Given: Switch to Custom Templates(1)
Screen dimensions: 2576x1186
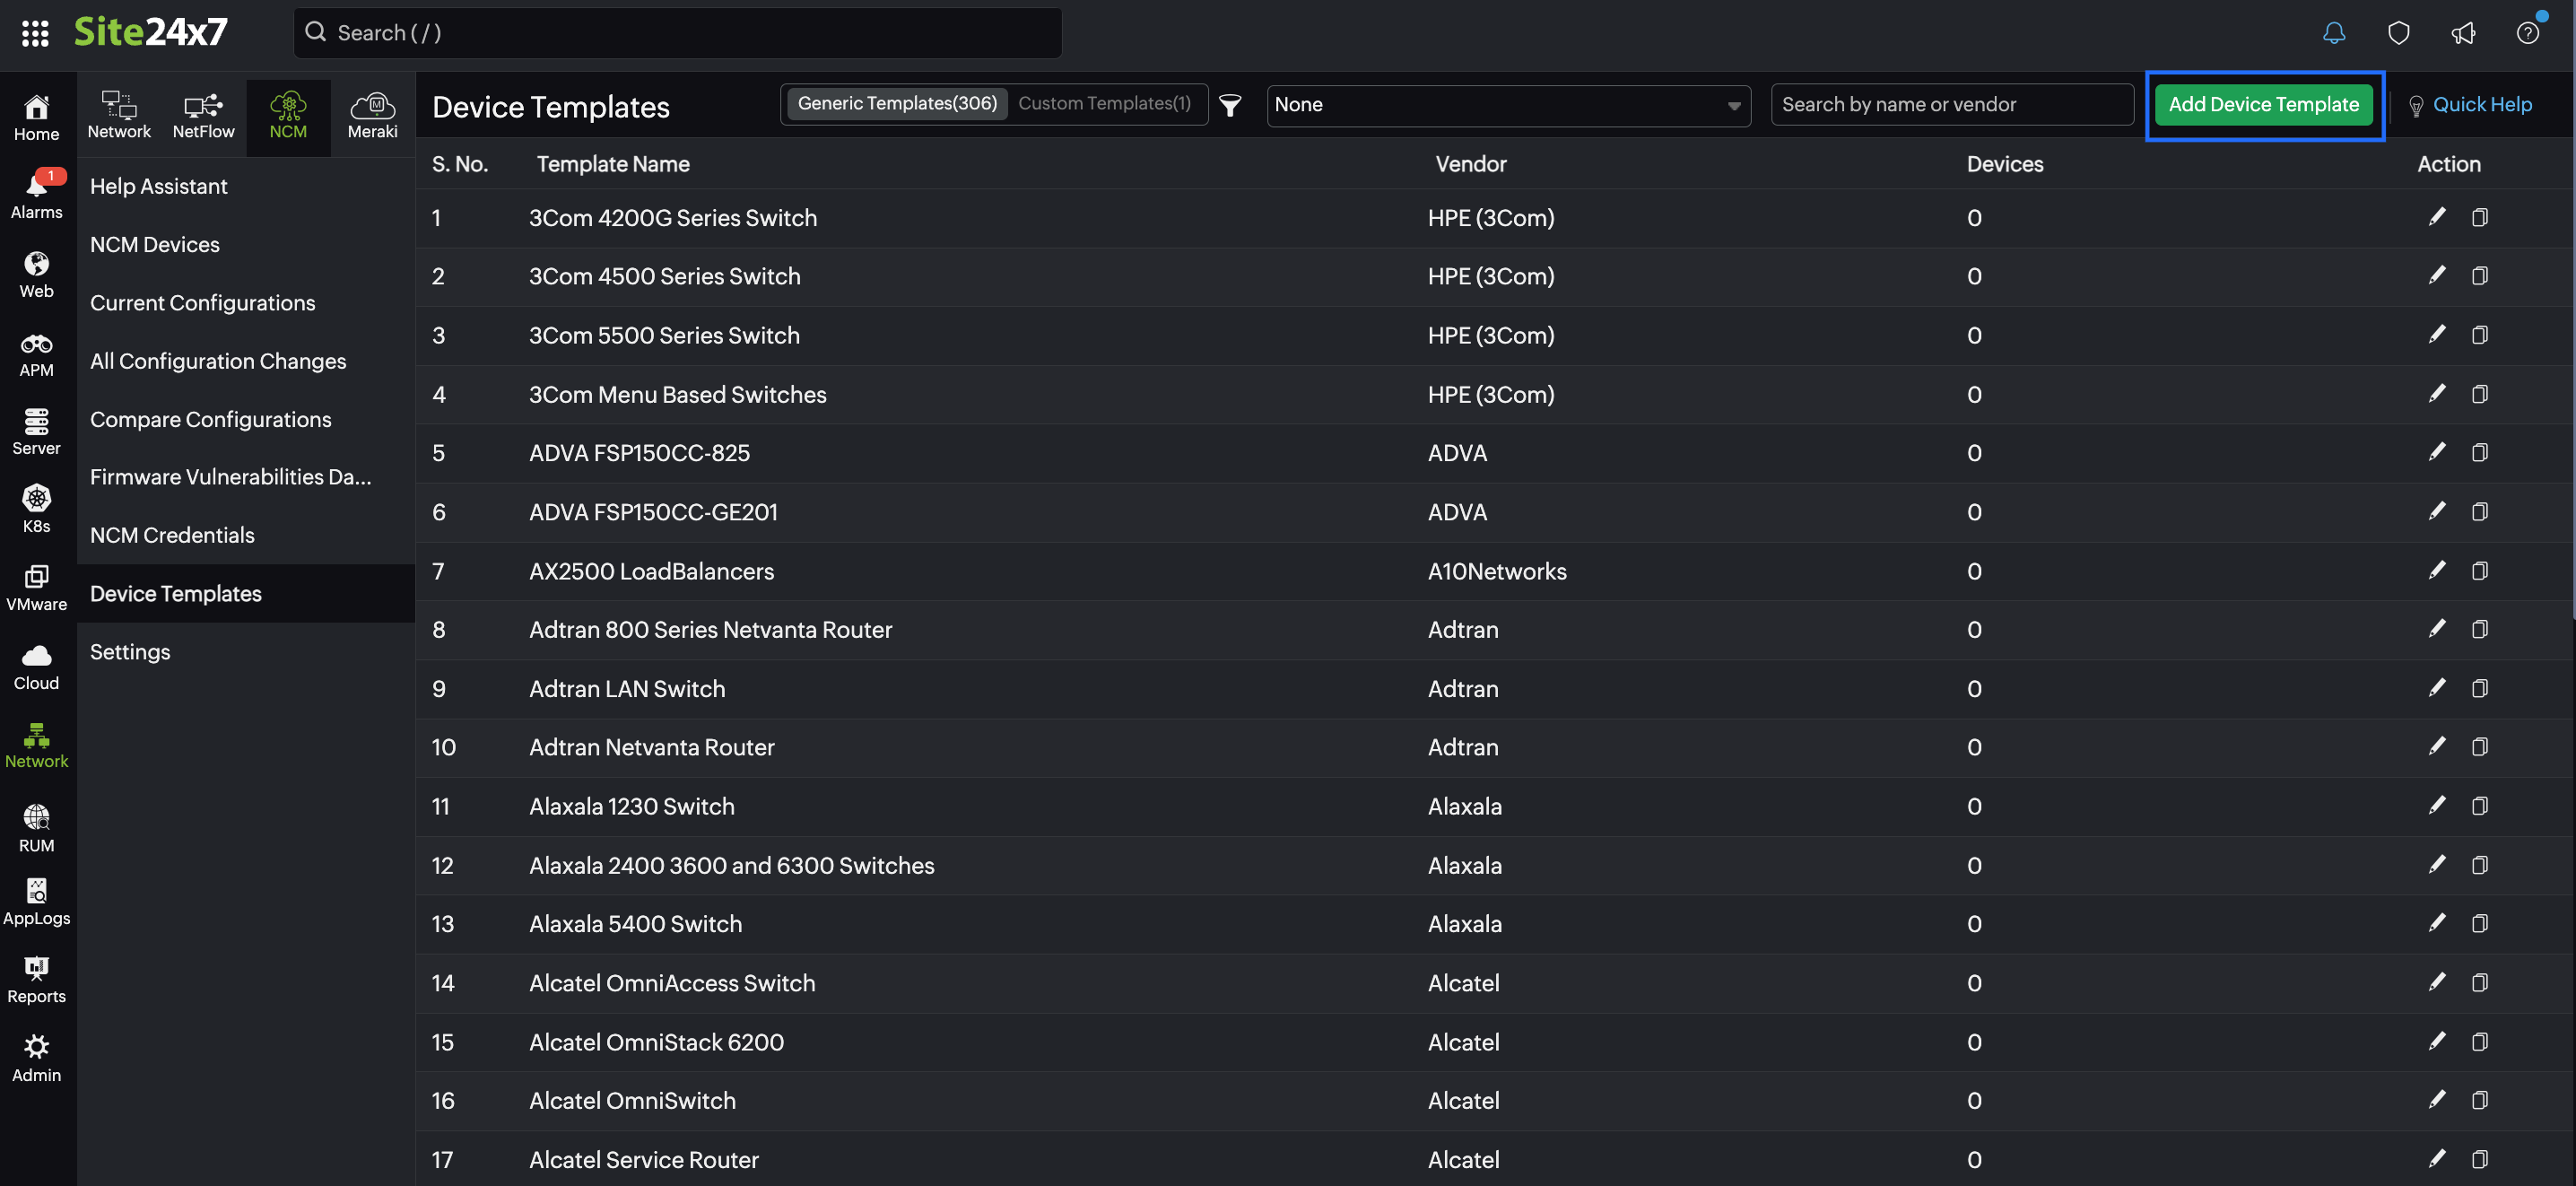Looking at the screenshot, I should pos(1104,103).
